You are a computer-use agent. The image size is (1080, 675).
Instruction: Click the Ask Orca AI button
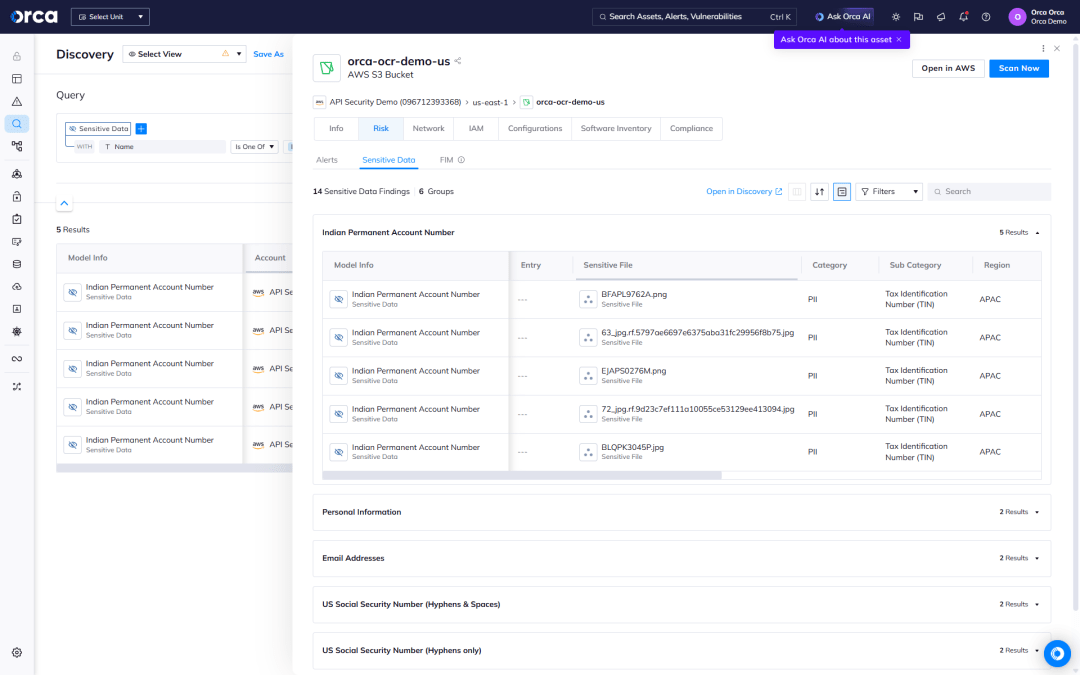[843, 17]
